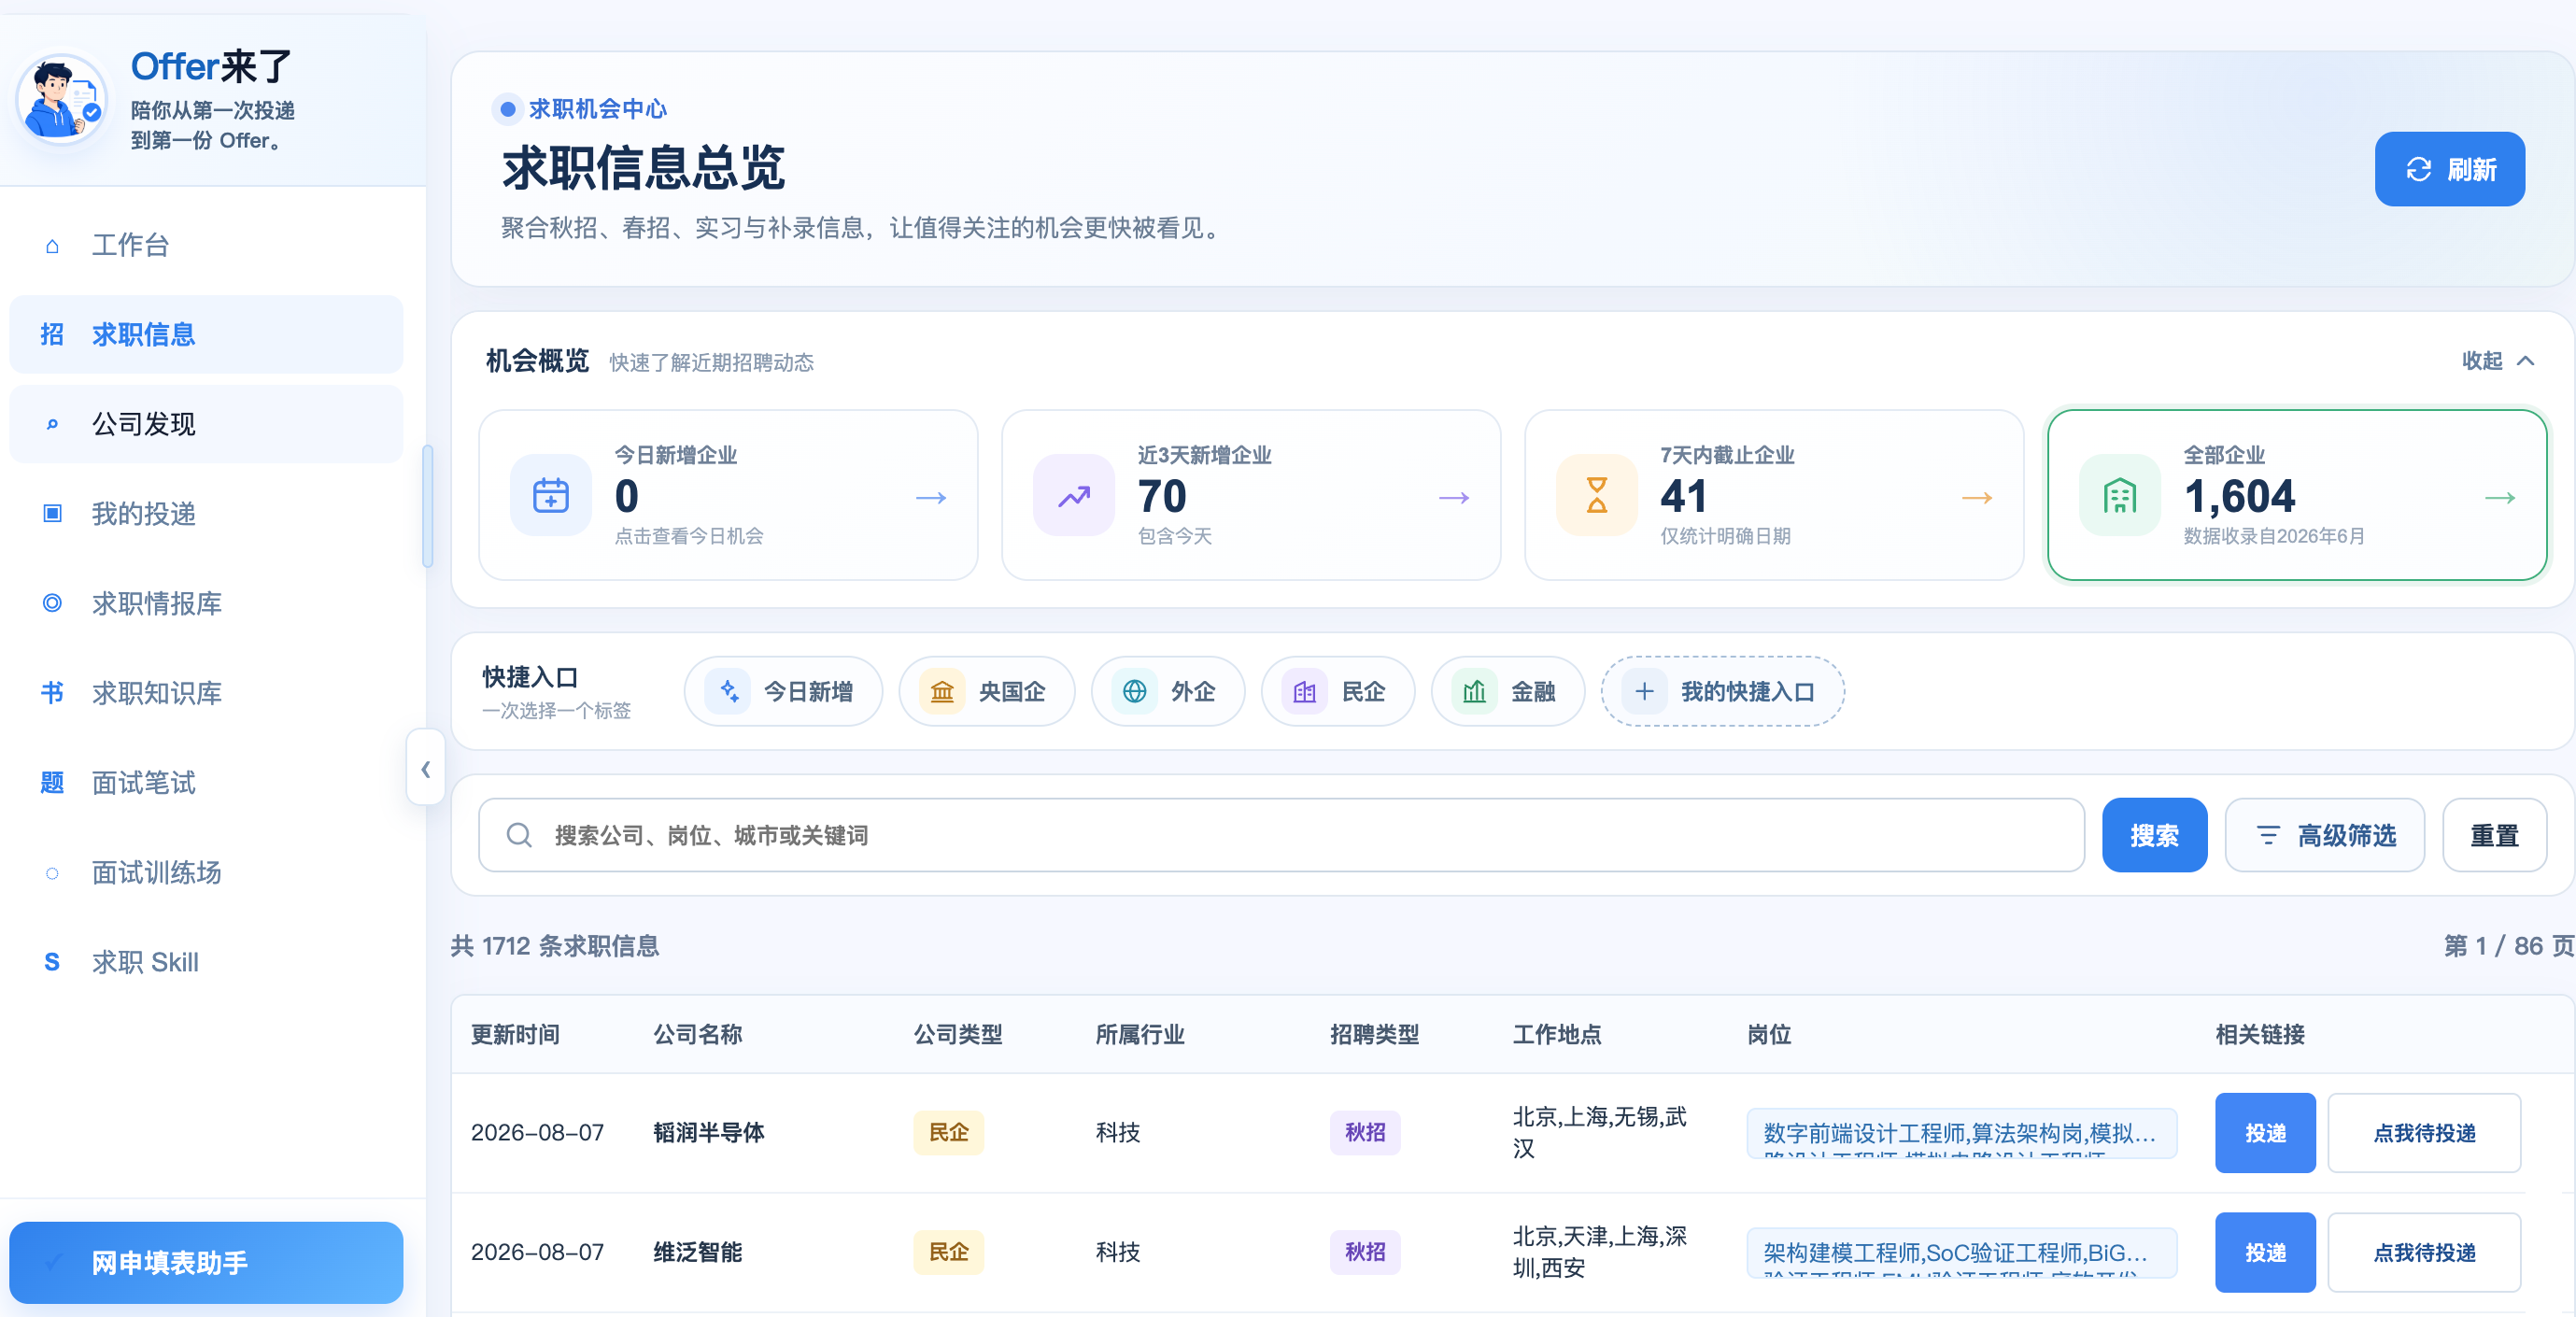Click the plus icon on 我的快捷入口

(1644, 691)
